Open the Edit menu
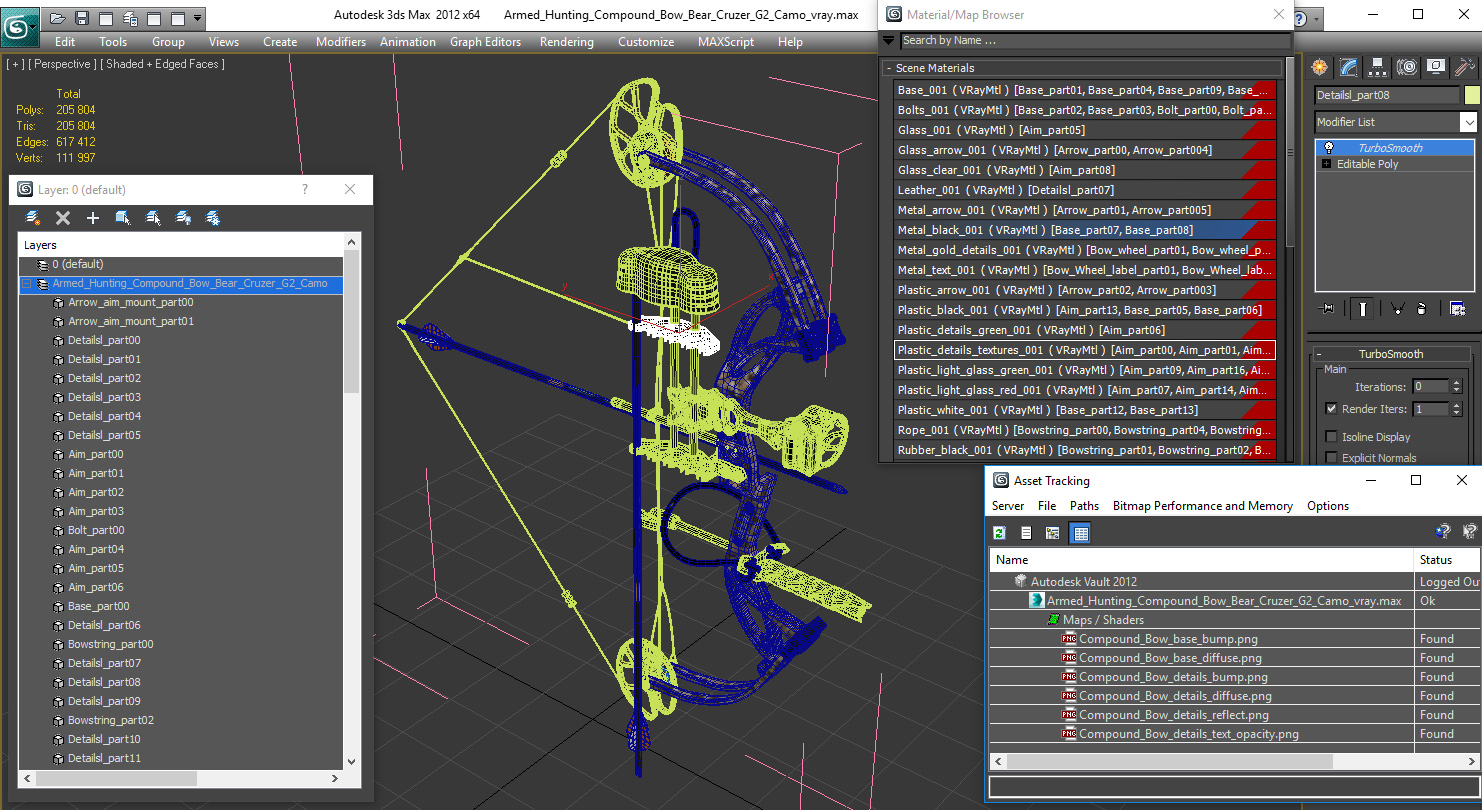This screenshot has height=810, width=1482. (x=65, y=42)
